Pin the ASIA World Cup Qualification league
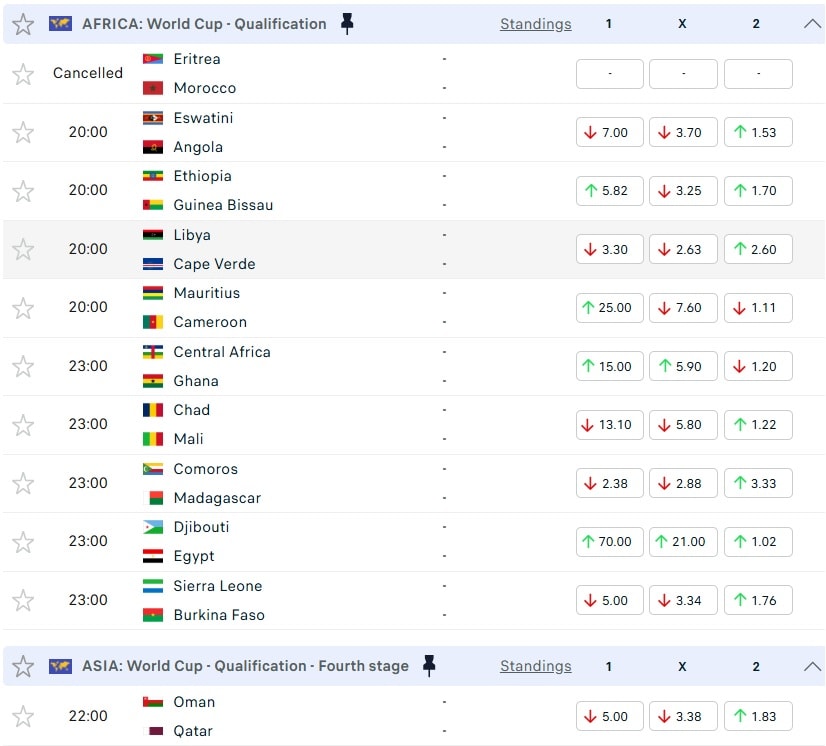This screenshot has height=746, width=826. [x=429, y=666]
